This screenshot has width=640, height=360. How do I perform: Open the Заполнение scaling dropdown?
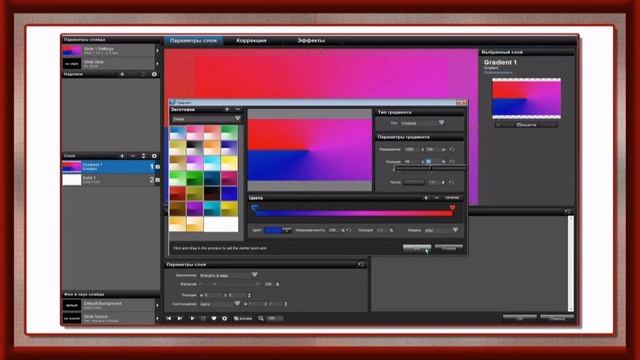[229, 275]
